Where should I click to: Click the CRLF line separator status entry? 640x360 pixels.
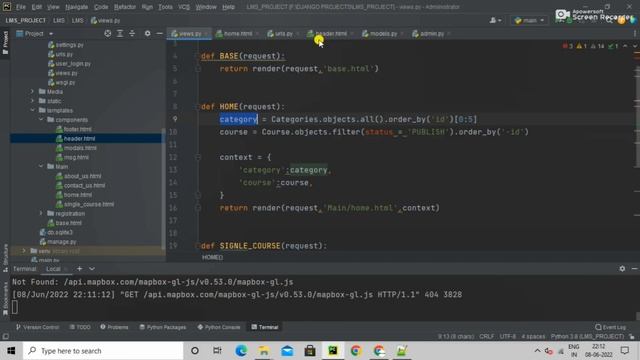[487, 336]
